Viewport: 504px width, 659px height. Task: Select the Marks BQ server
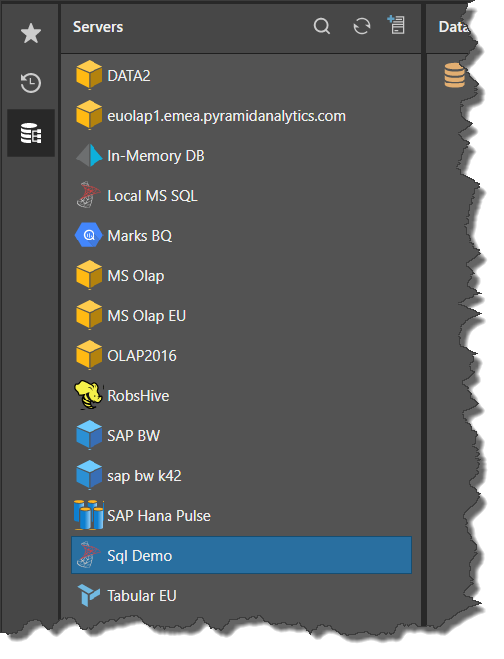point(241,235)
